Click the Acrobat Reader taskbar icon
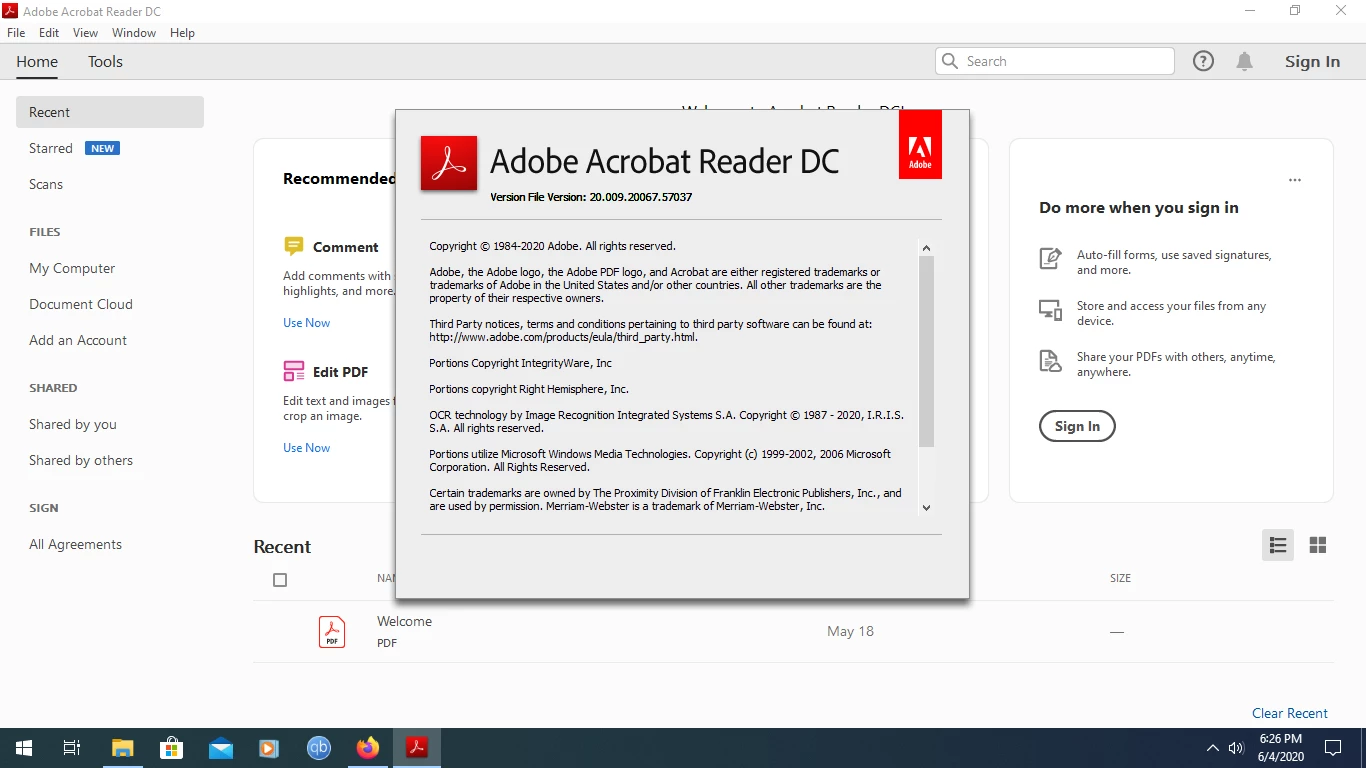The width and height of the screenshot is (1366, 768). 417,748
